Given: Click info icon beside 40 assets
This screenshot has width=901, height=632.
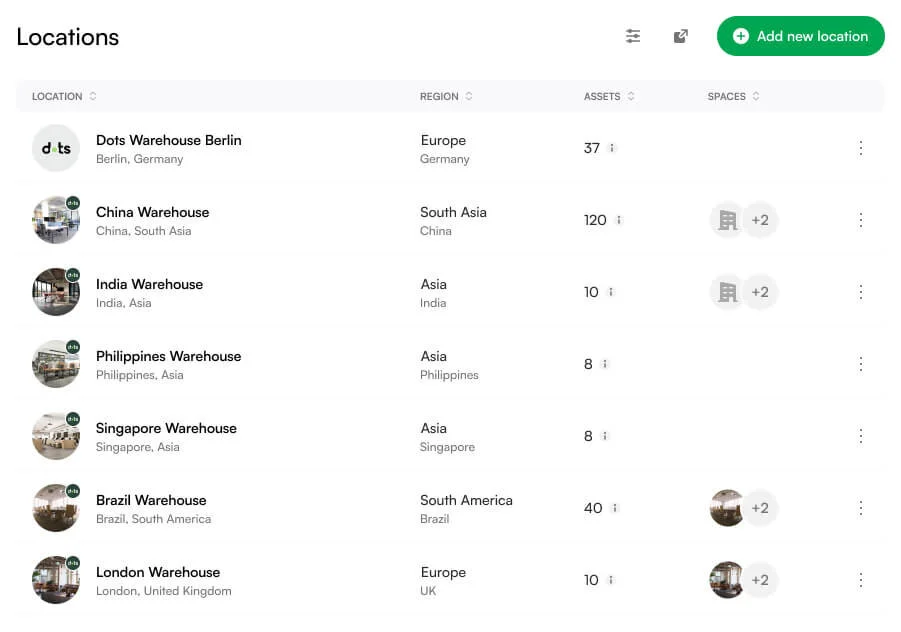Looking at the screenshot, I should [615, 508].
